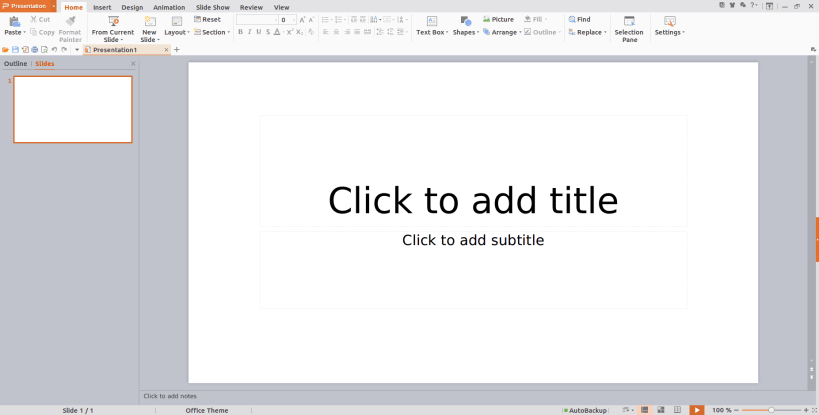Close the Outline/Slides side panel
Viewport: 819px width, 415px height.
133,64
